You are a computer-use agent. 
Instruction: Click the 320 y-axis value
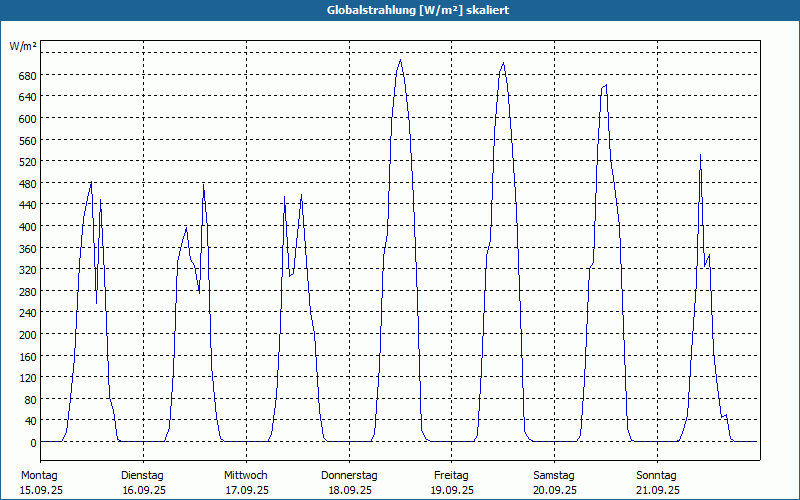[x=28, y=270]
